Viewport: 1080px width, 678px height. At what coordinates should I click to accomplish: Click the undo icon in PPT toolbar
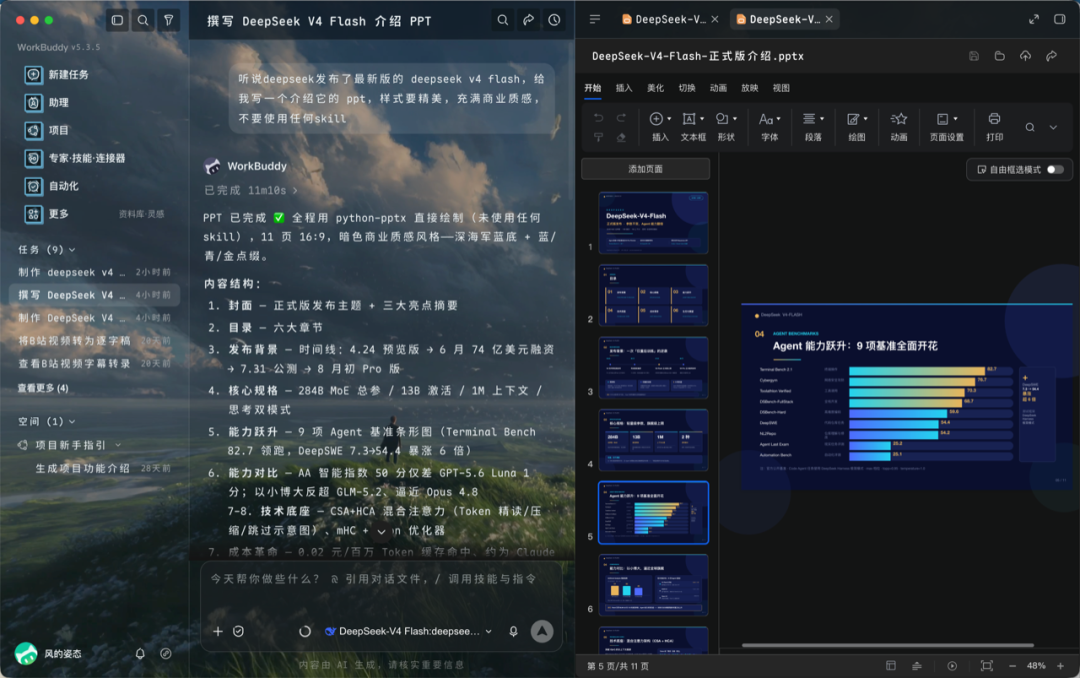point(599,118)
